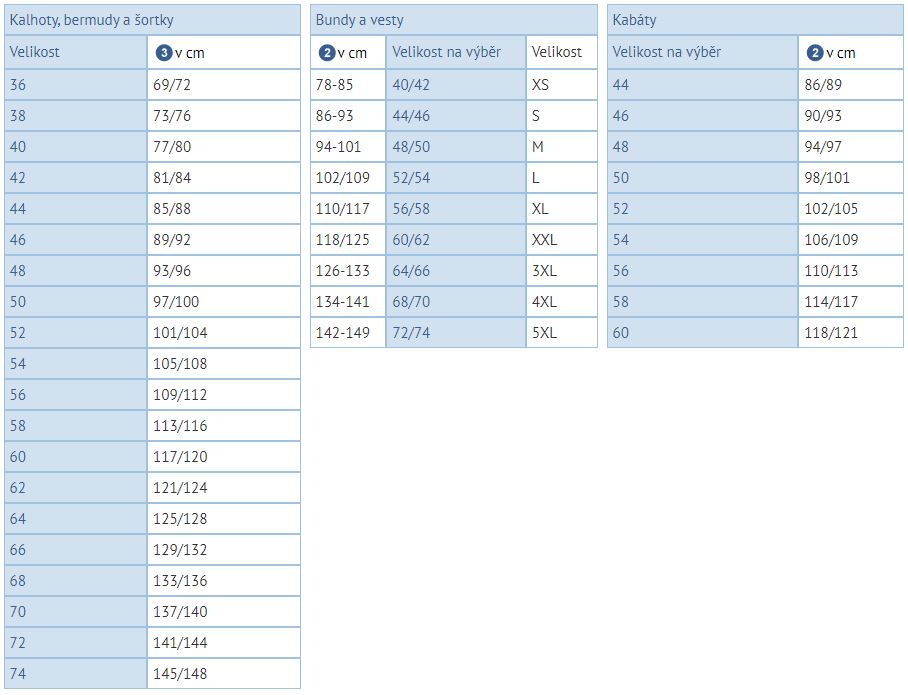Select the 5XL size cell

coord(562,332)
